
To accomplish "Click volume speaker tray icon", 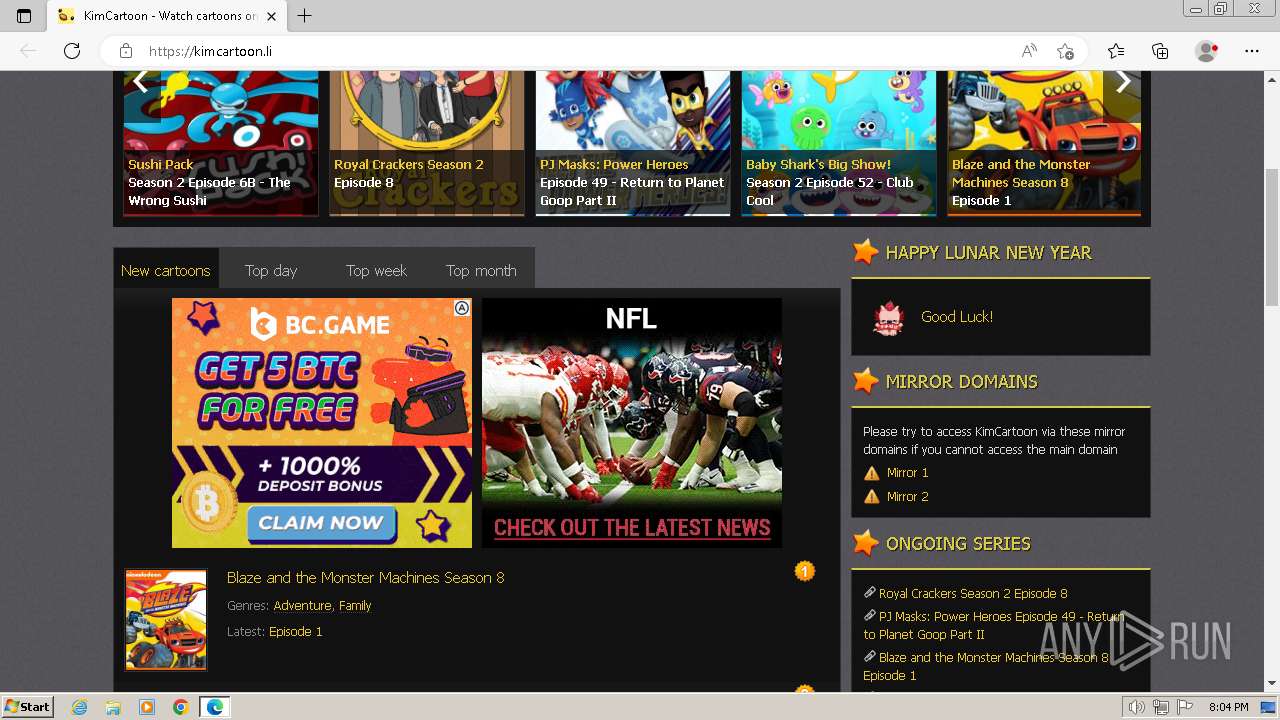I will [x=1136, y=707].
